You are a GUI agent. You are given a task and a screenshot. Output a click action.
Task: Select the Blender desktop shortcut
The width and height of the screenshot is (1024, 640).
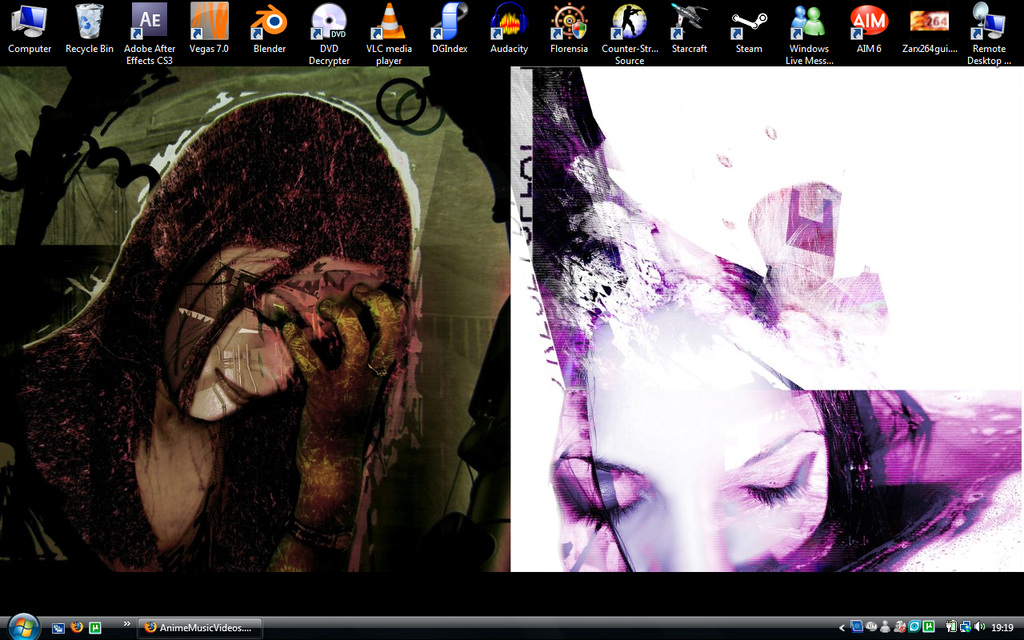pyautogui.click(x=269, y=29)
